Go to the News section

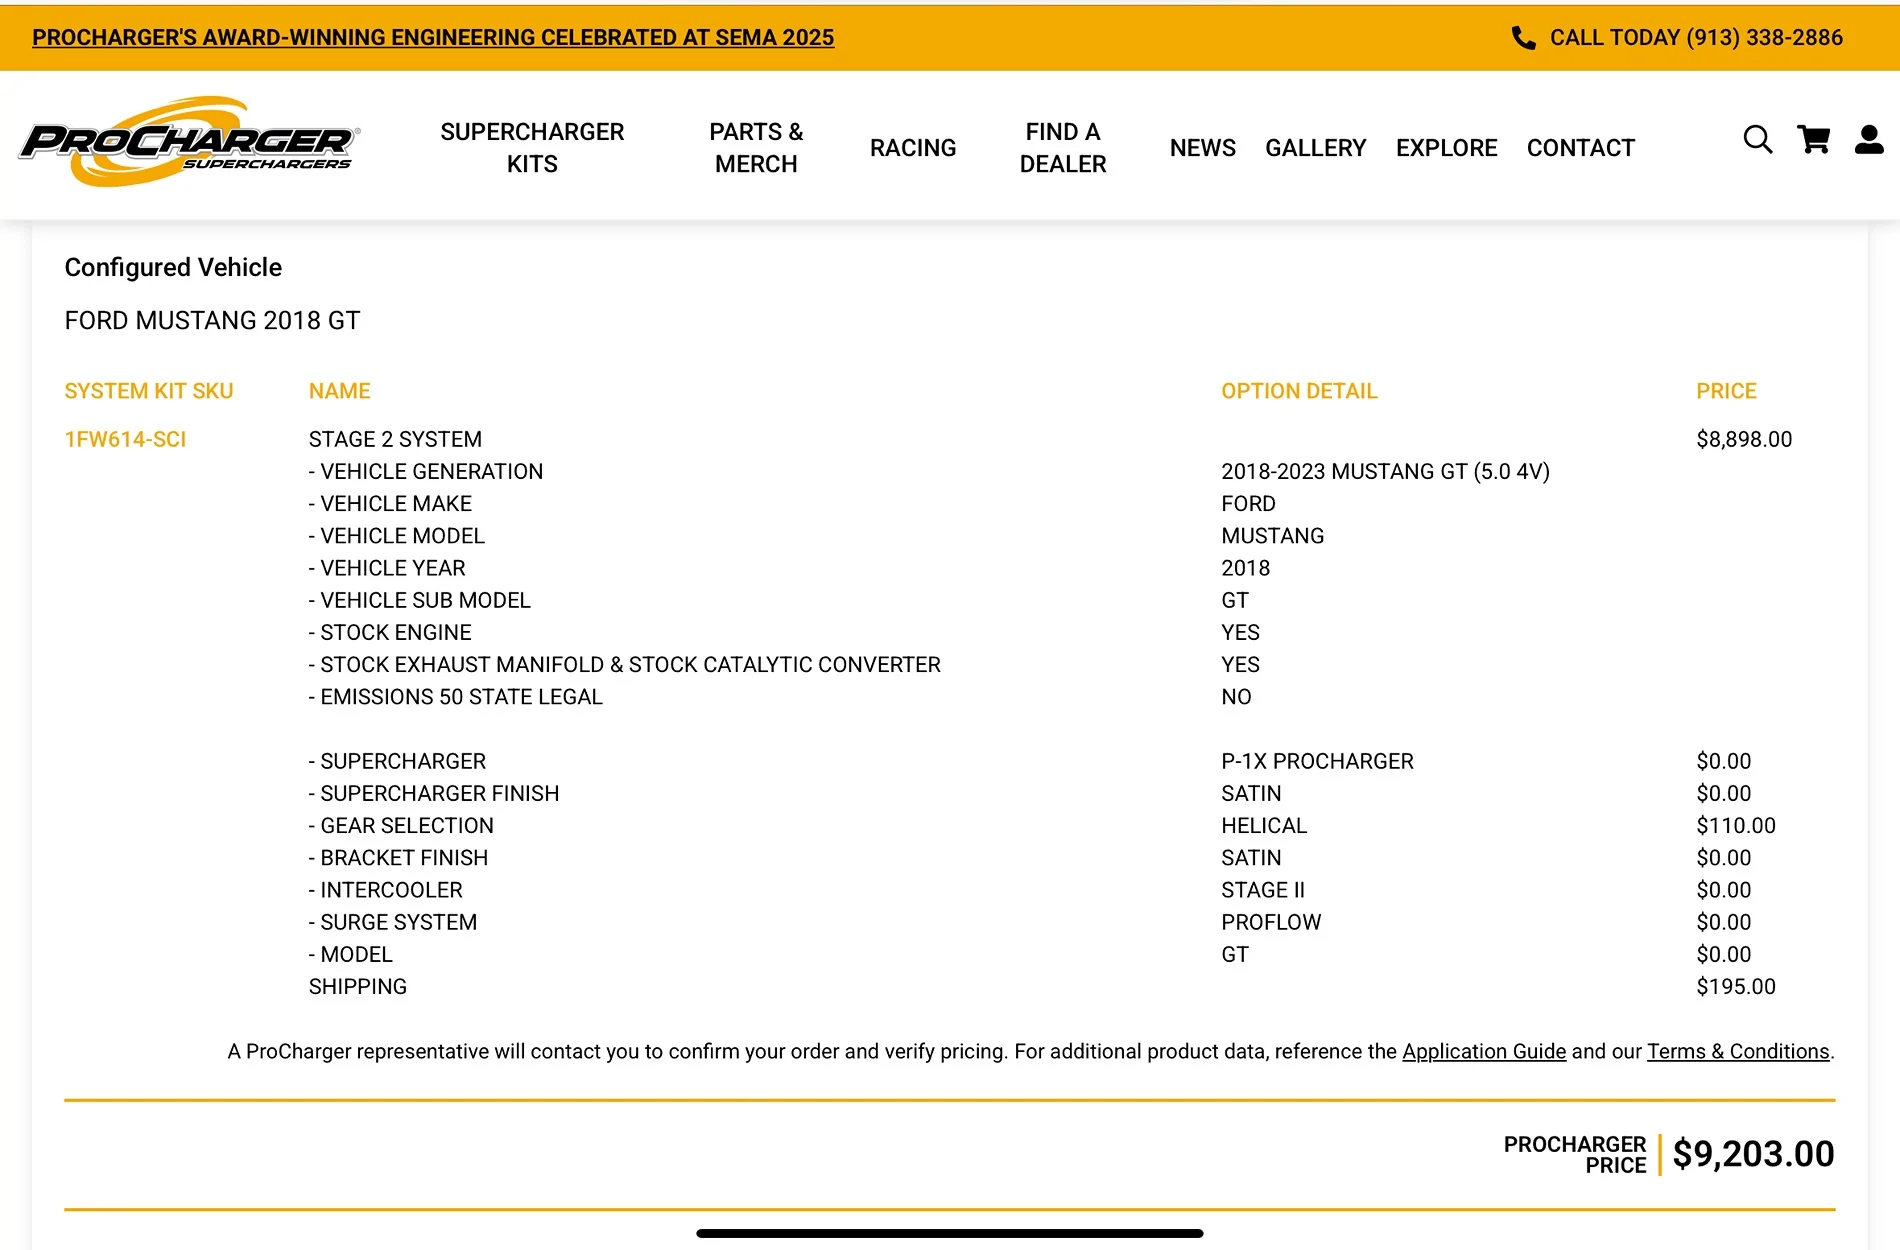[1203, 148]
